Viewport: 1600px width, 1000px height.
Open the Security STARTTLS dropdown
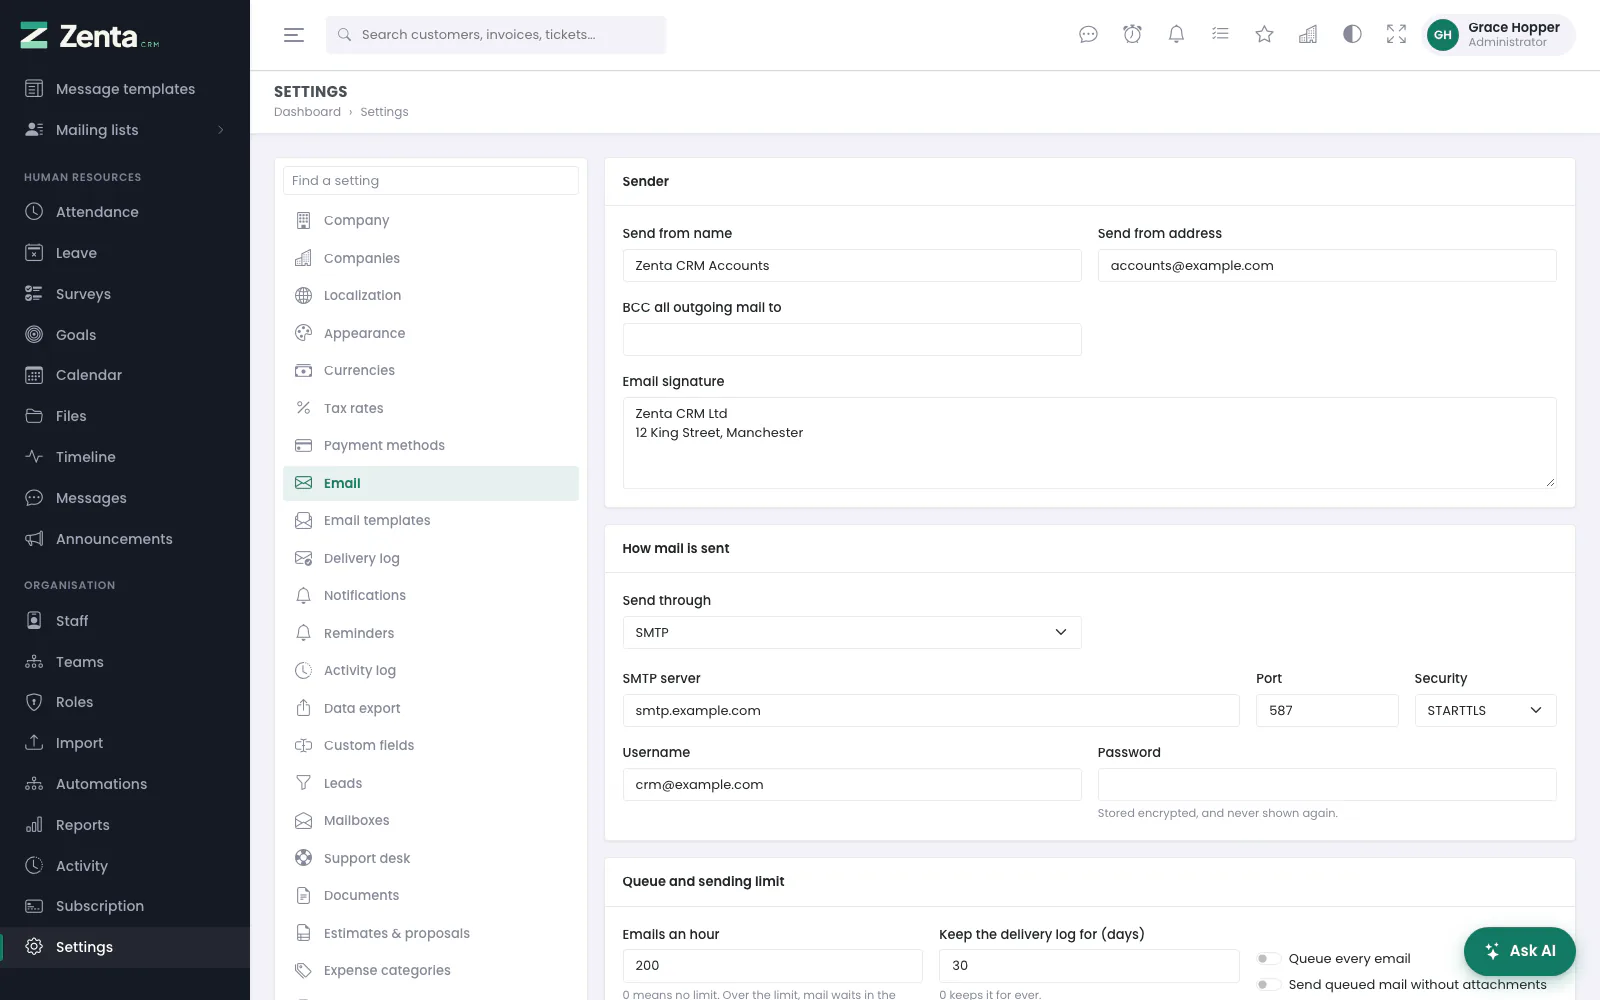(x=1485, y=711)
